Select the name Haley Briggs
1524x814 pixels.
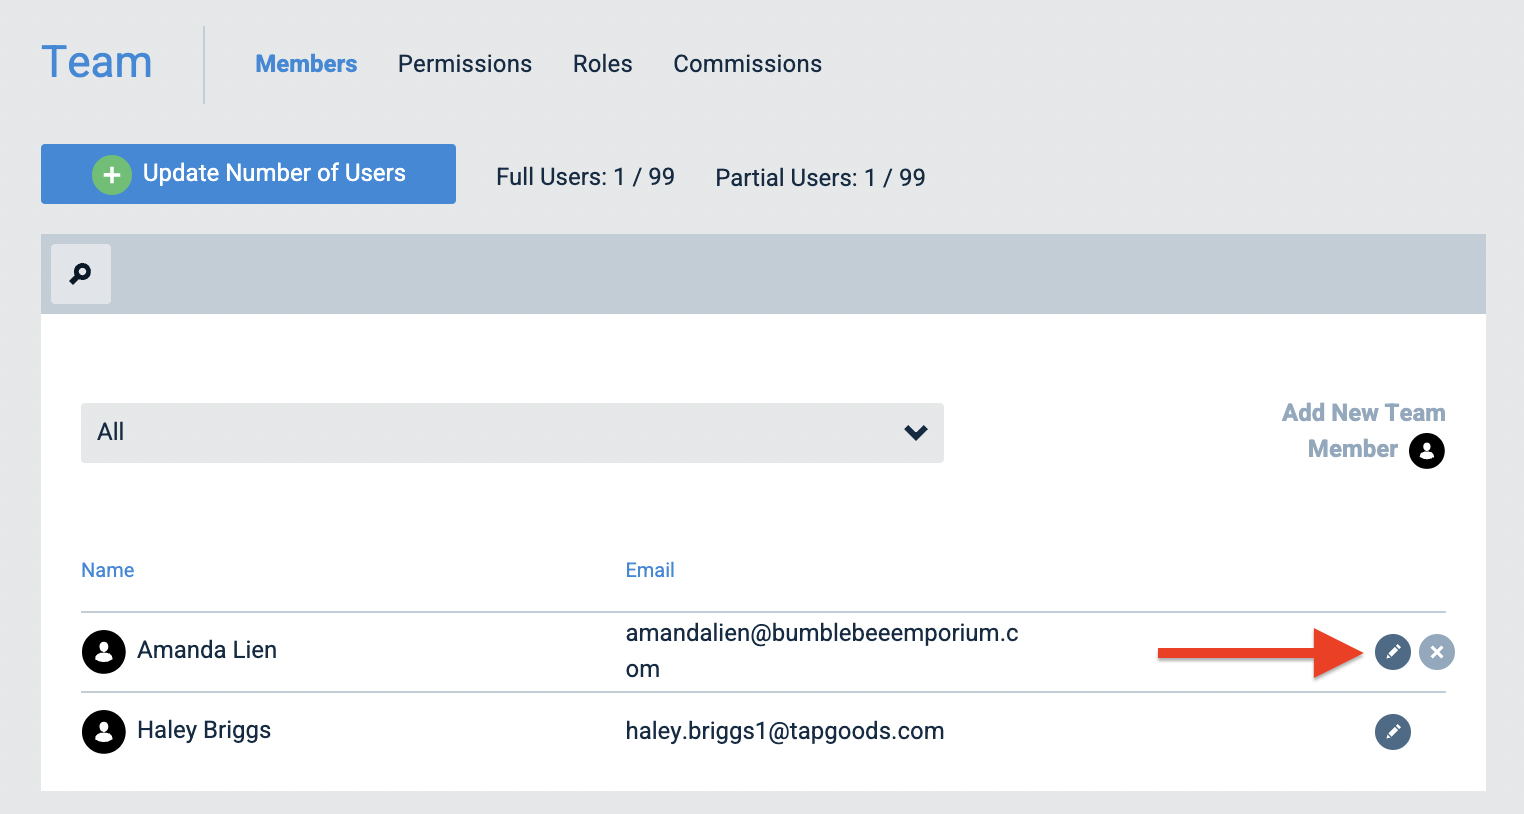point(204,731)
